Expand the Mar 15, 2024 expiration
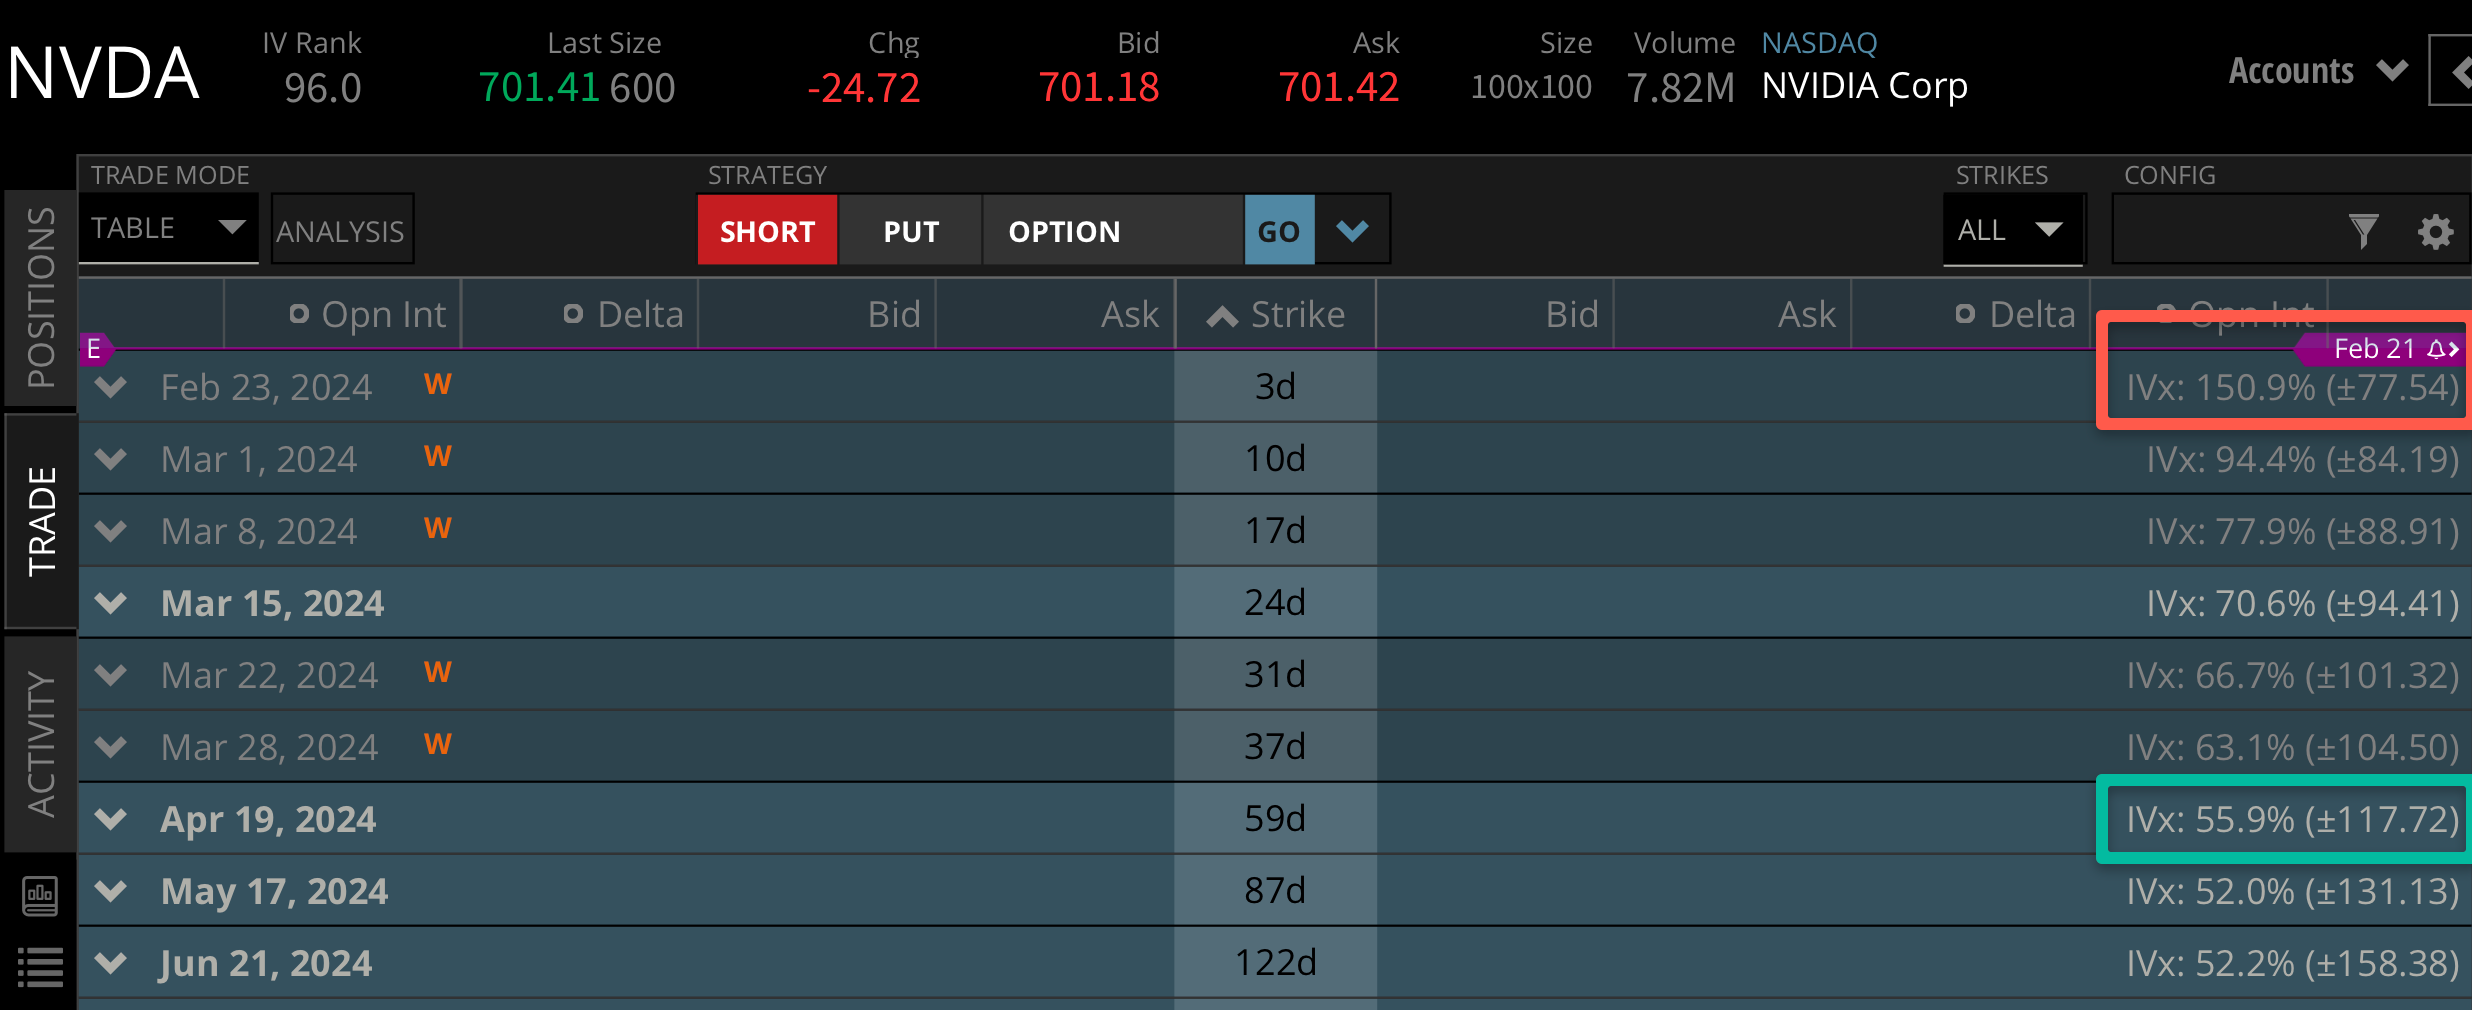2472x1010 pixels. coord(111,603)
